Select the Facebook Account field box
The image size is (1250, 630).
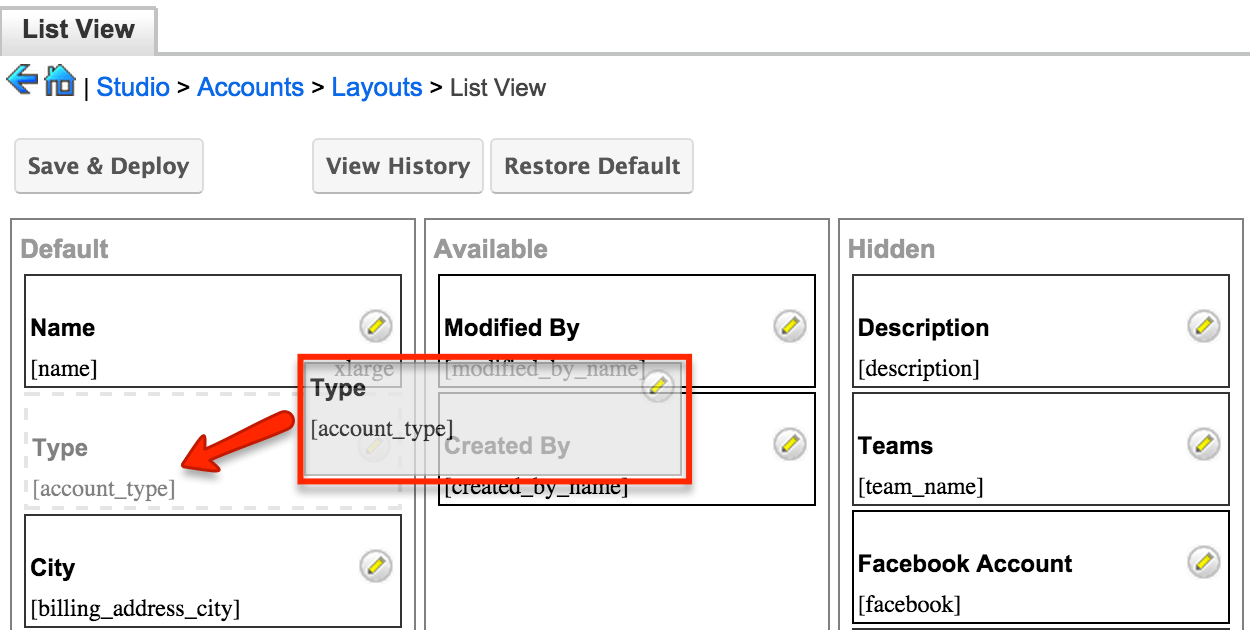[x=1041, y=567]
